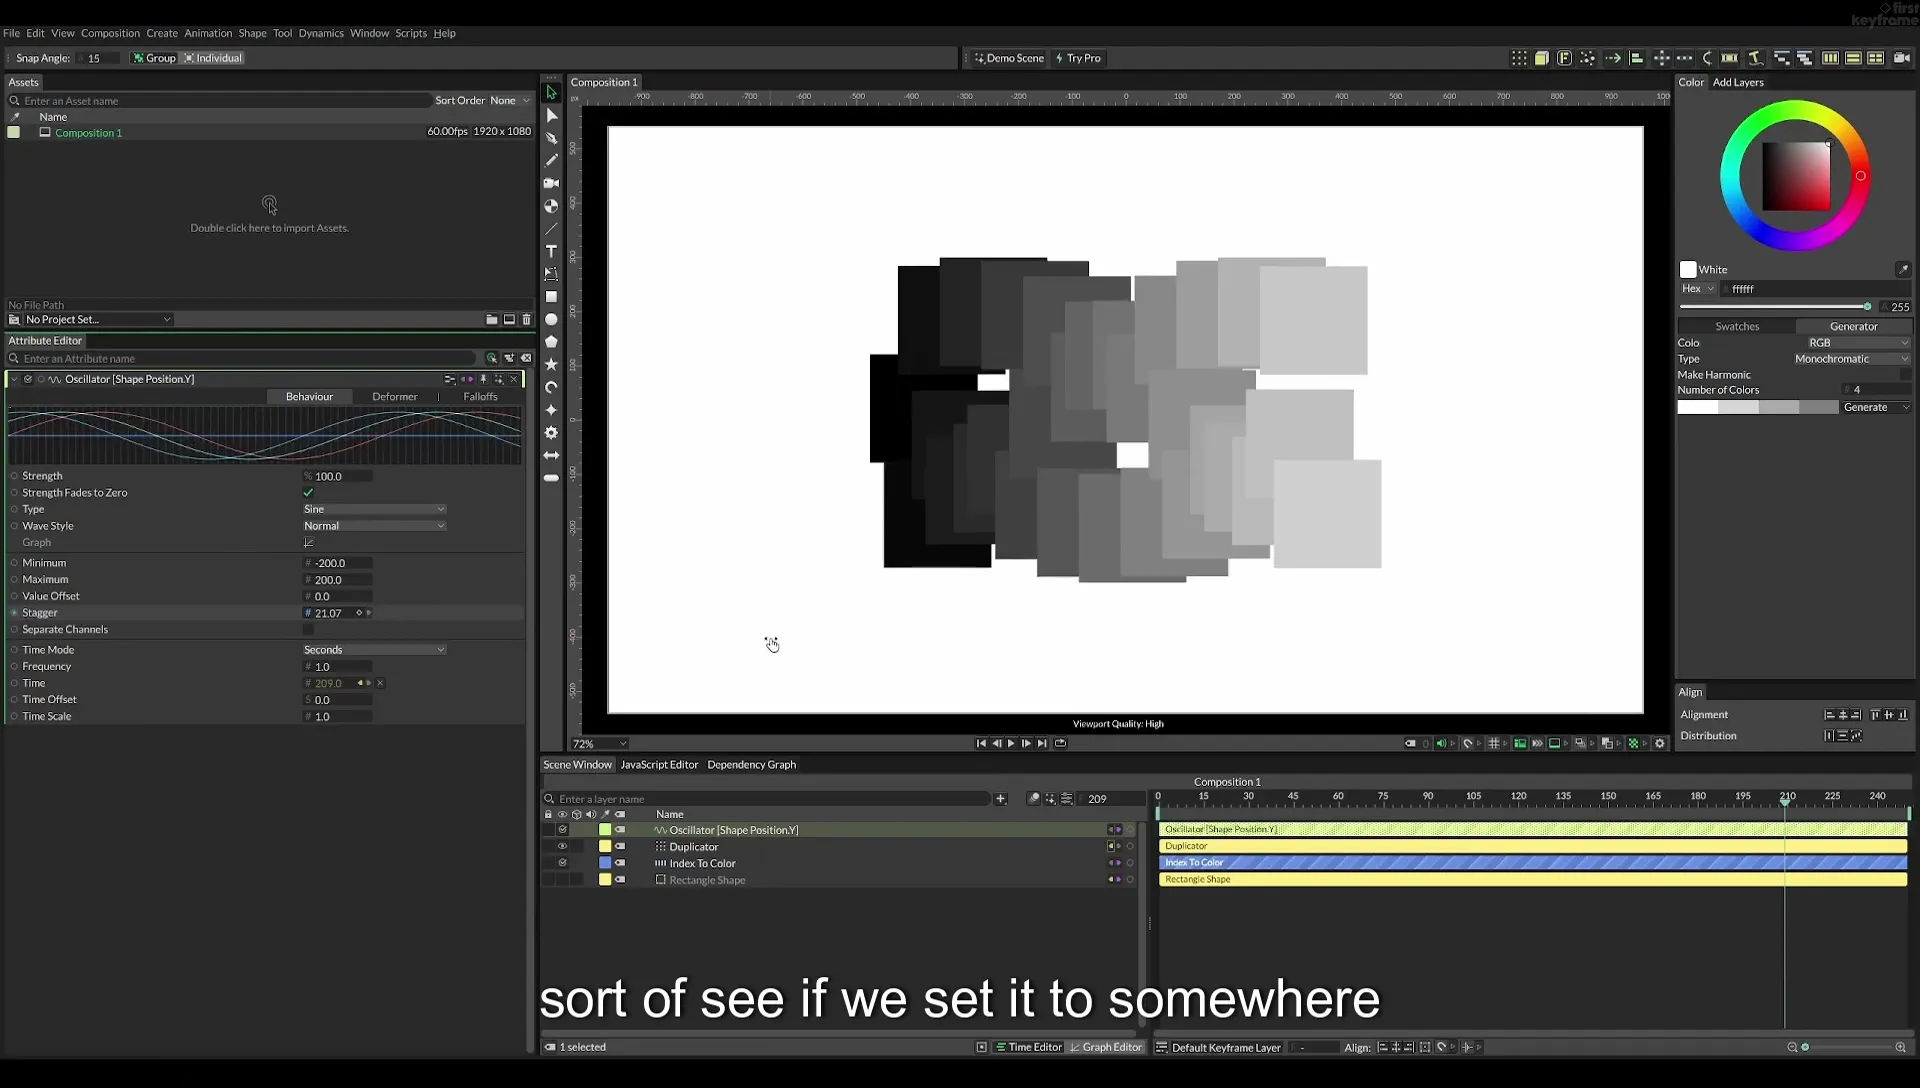Click the White color swatch
Viewport: 1920px width, 1088px height.
tap(1688, 270)
